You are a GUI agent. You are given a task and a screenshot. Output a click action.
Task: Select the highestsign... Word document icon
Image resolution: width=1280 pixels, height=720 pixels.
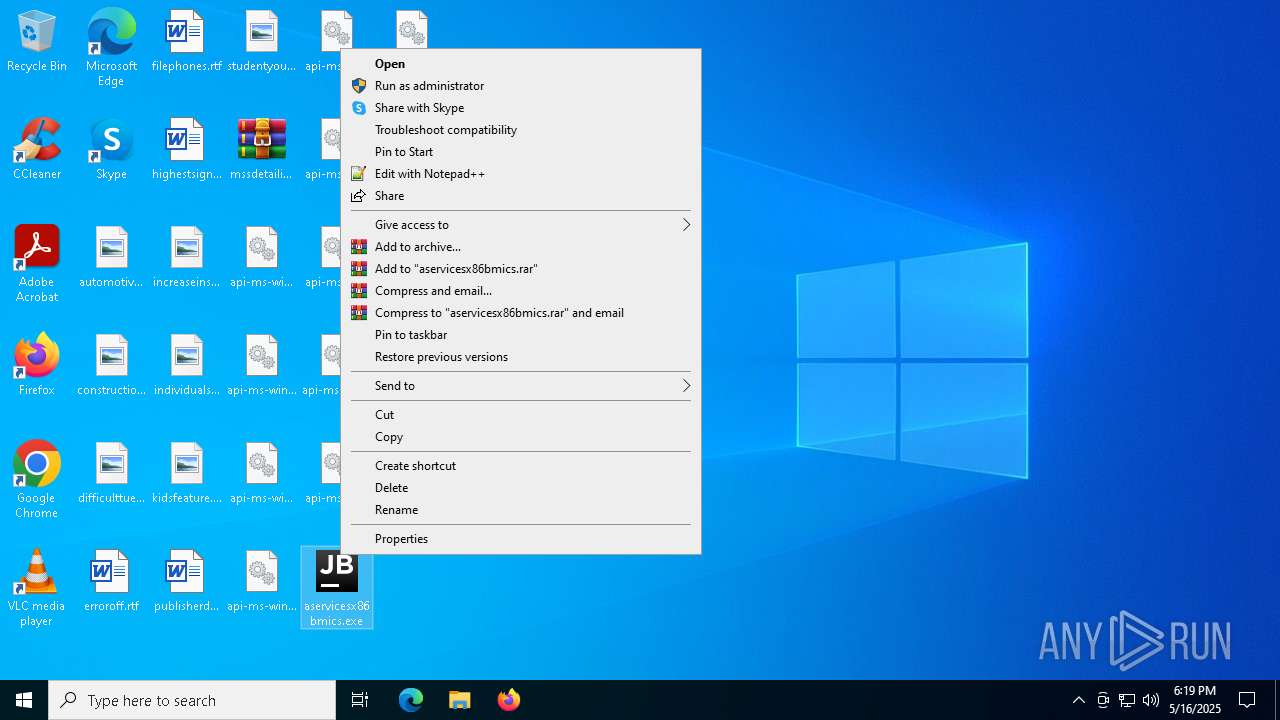pyautogui.click(x=187, y=150)
